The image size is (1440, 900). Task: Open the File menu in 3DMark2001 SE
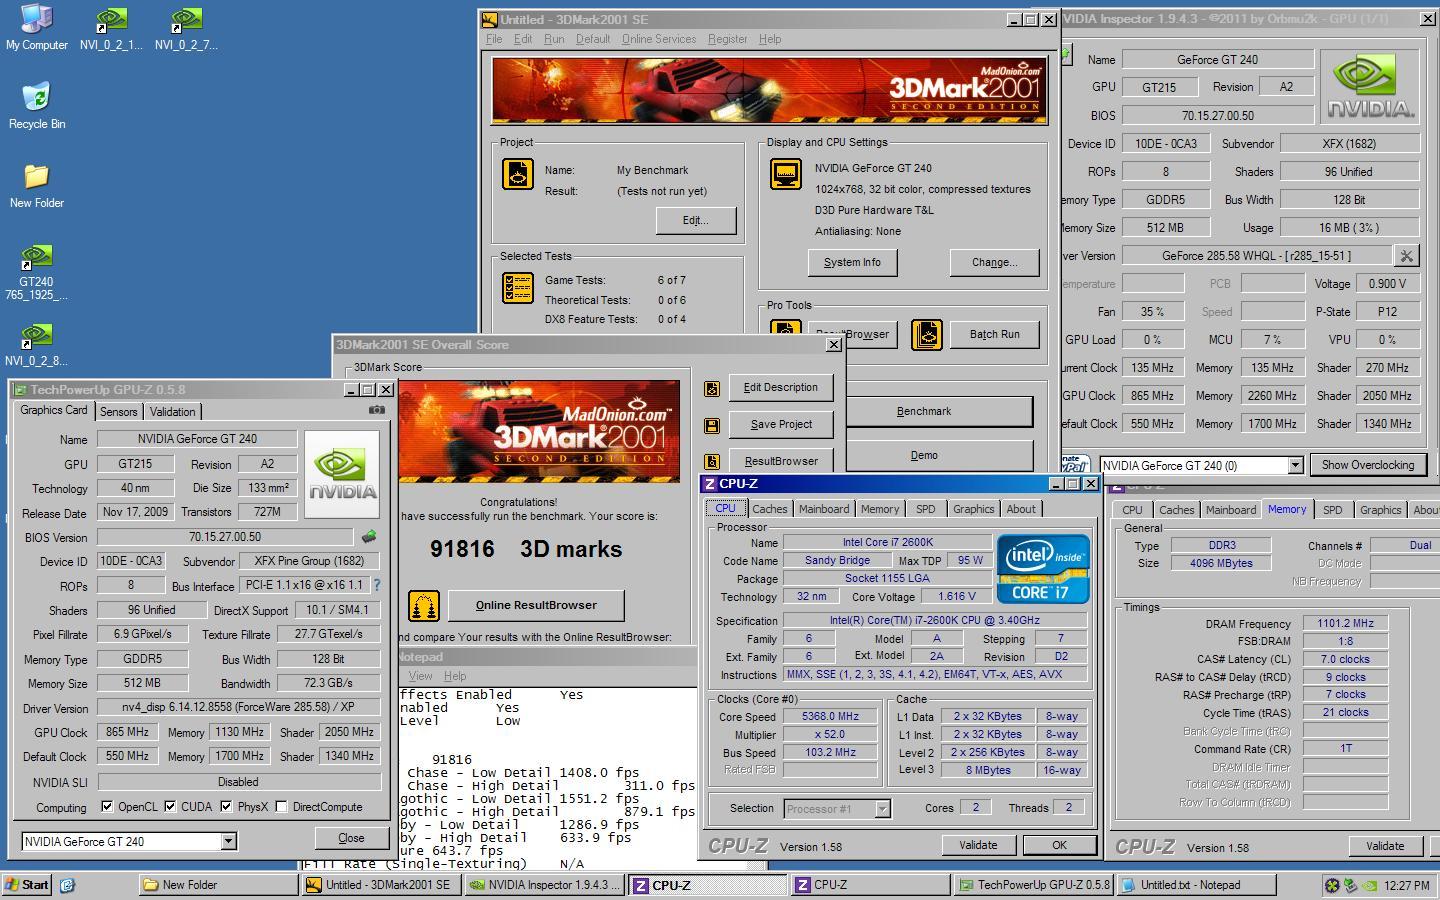pyautogui.click(x=494, y=39)
